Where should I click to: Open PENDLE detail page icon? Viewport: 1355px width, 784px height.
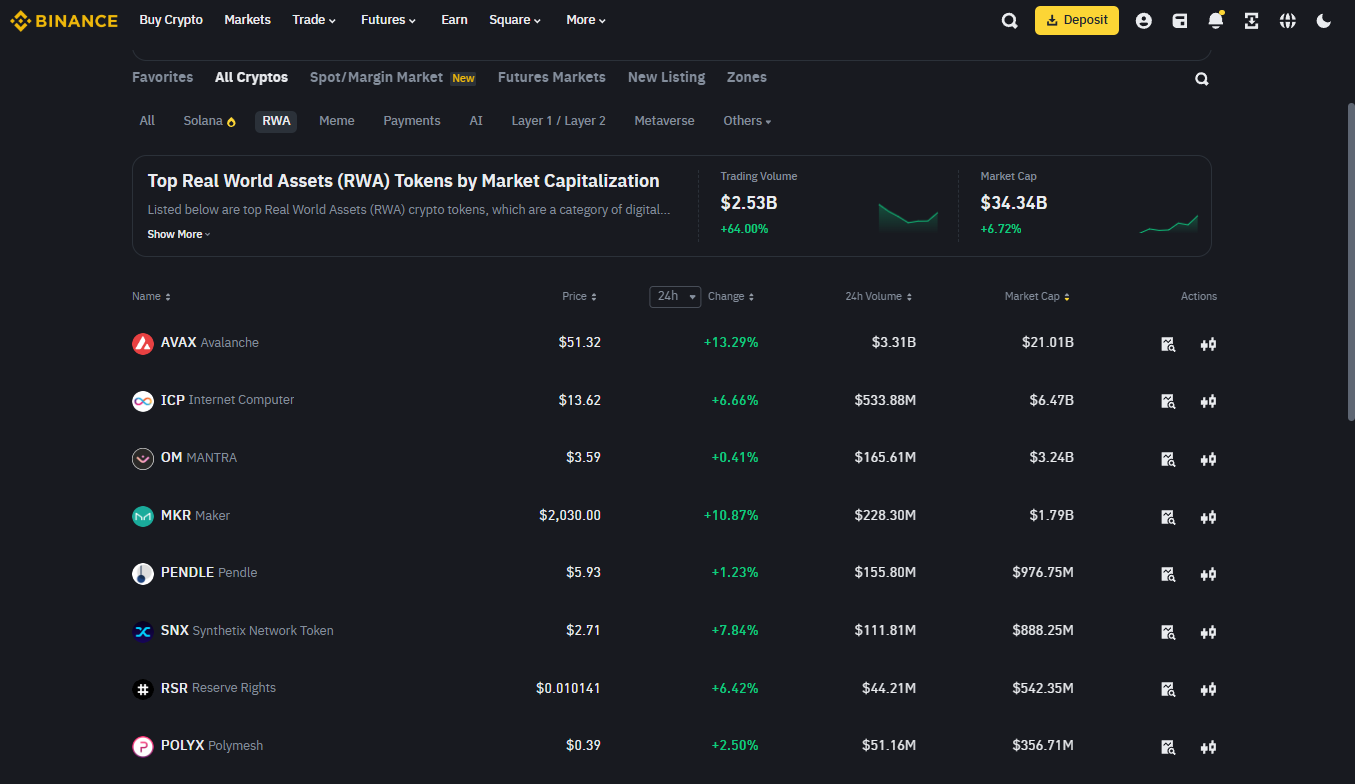coord(1168,574)
